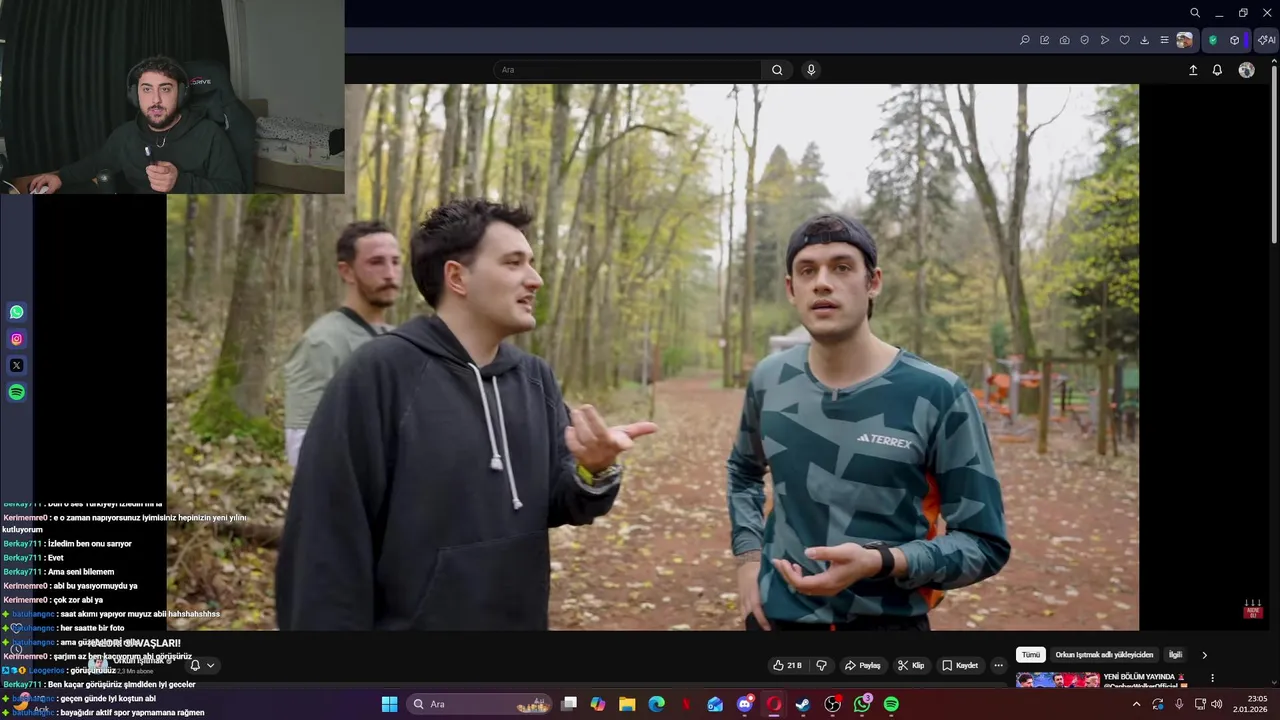Image resolution: width=1280 pixels, height=720 pixels.
Task: Open the extensions cube icon
Action: pos(1235,40)
